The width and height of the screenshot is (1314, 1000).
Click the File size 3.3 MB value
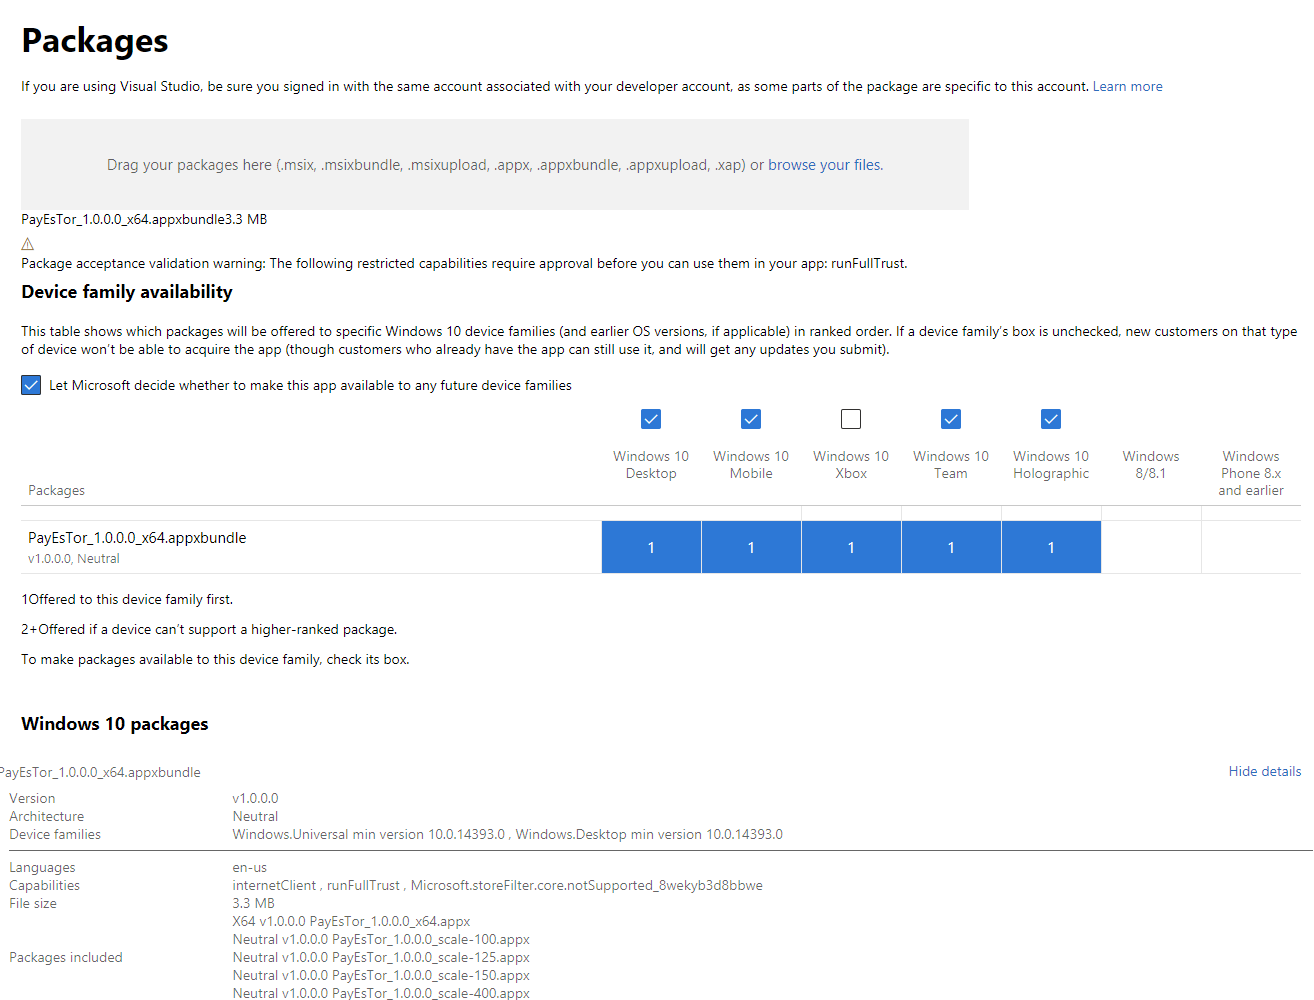click(x=254, y=903)
